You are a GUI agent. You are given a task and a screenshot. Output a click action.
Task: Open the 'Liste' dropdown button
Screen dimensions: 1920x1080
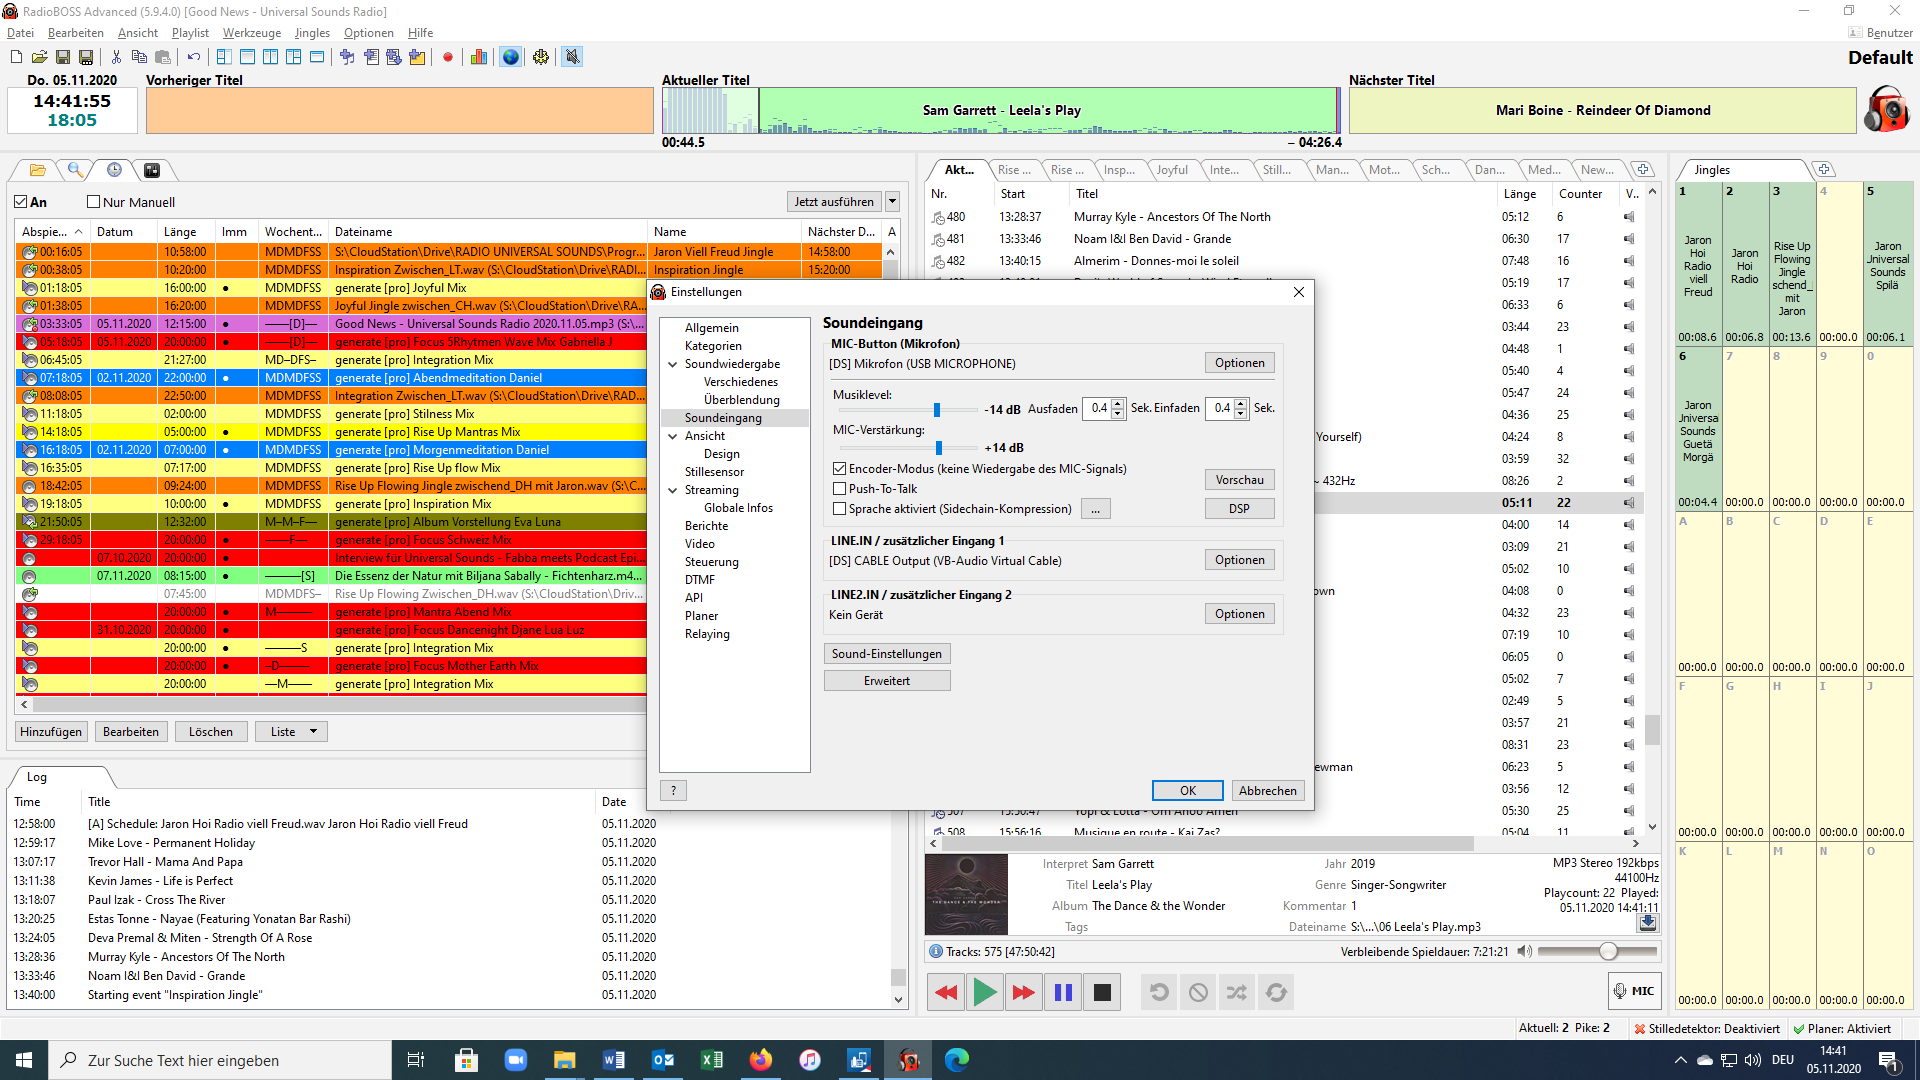click(291, 732)
